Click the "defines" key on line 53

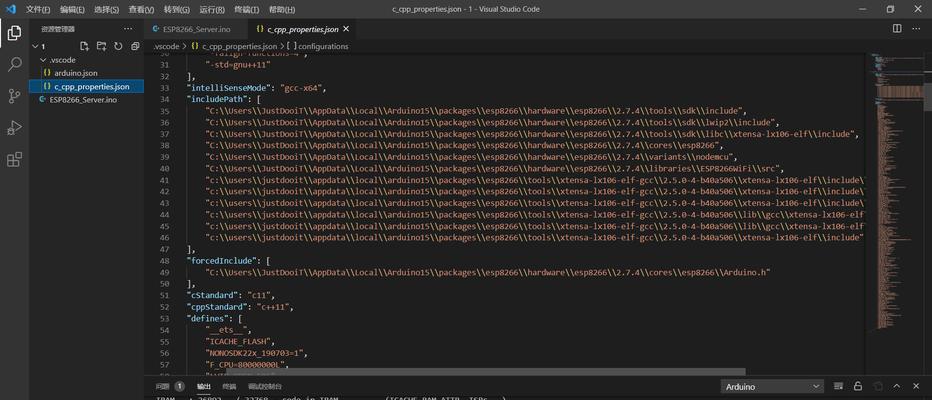coord(206,318)
